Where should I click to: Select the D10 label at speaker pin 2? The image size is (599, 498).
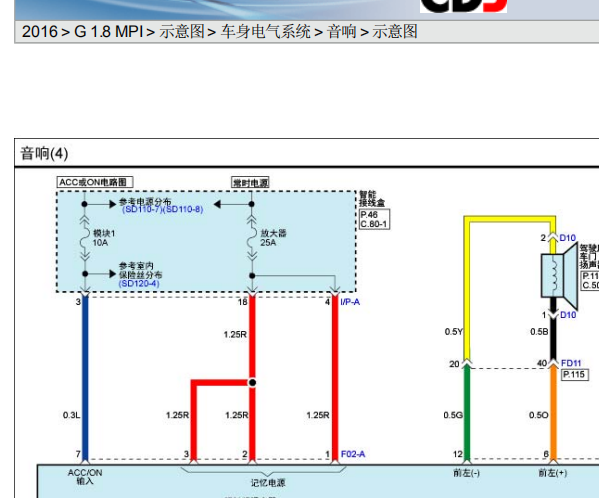pyautogui.click(x=568, y=238)
